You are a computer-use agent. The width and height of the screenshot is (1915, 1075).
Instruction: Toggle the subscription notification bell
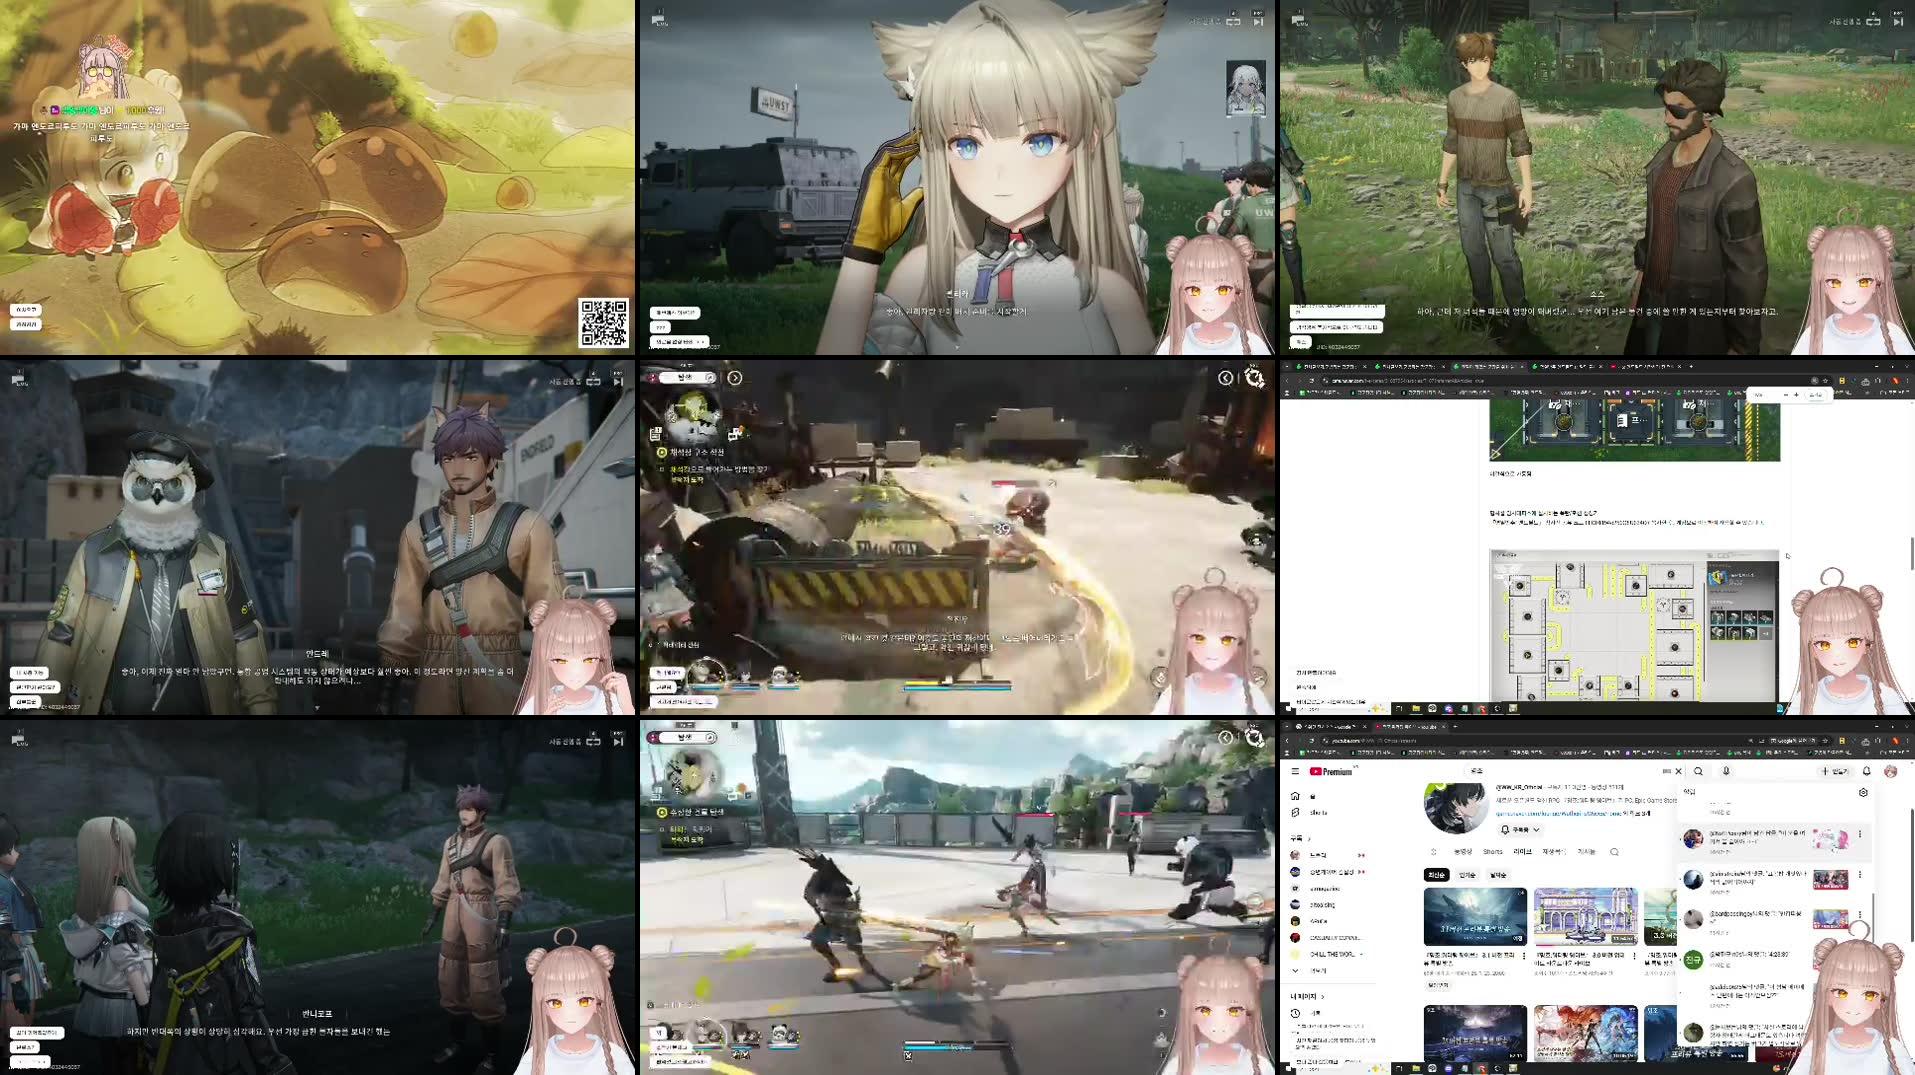coord(1505,830)
